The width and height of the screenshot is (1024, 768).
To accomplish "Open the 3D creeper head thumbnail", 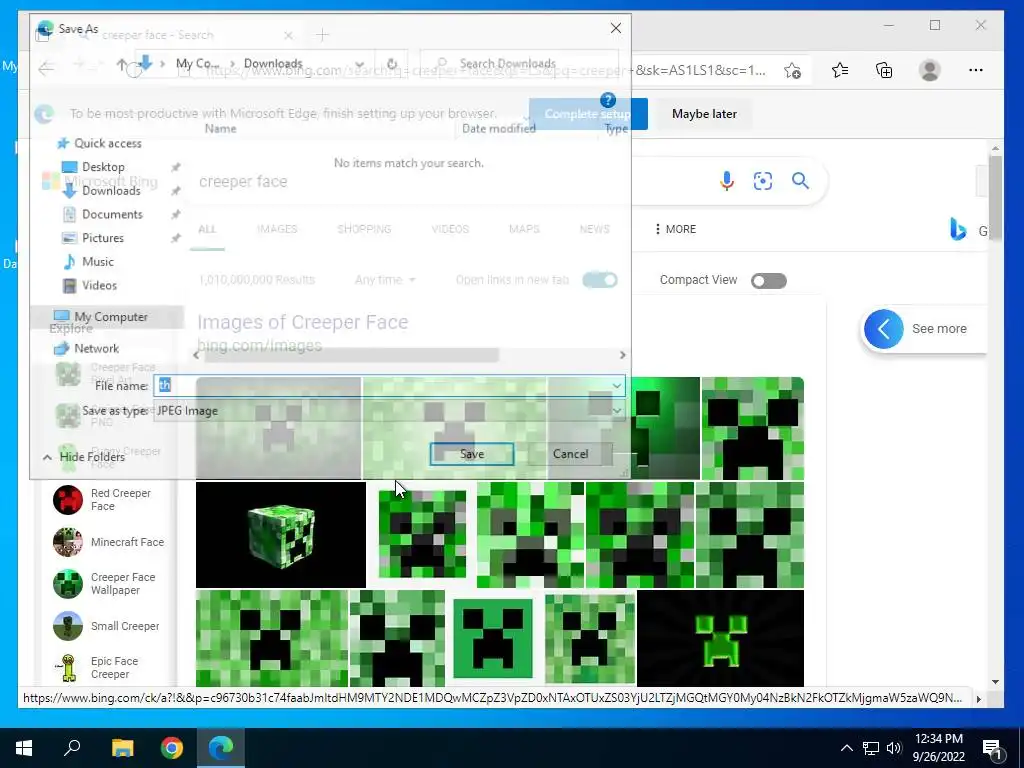I will click(x=281, y=535).
